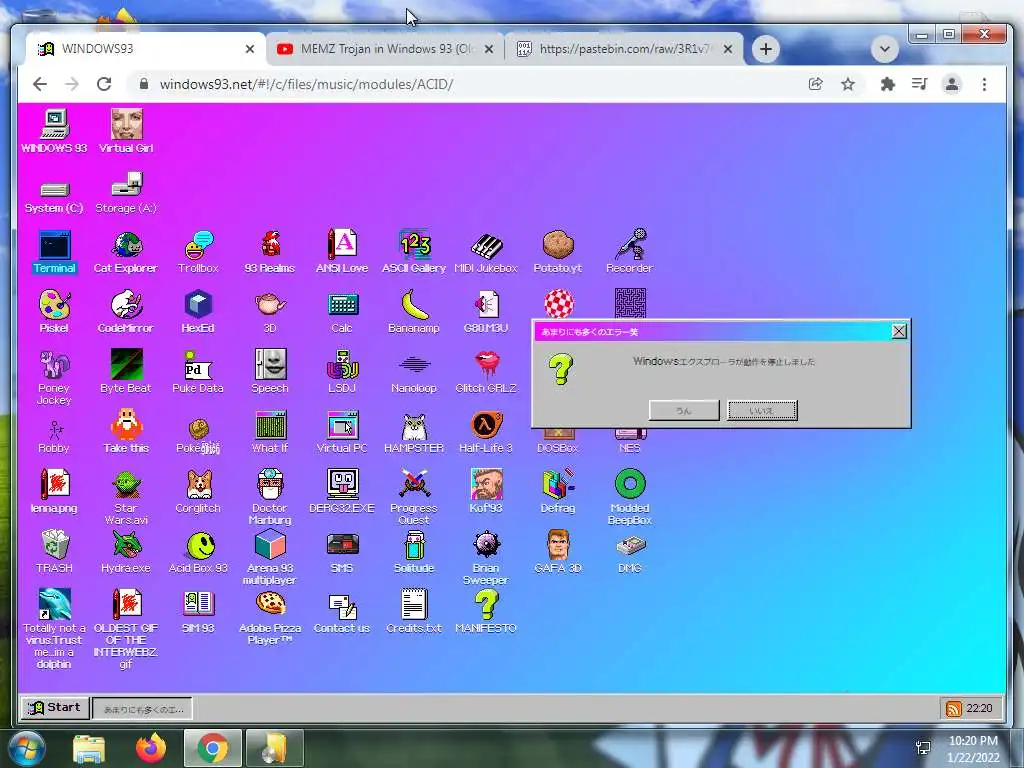Launch Defrag icon
Screen dimensions: 1024x768
pos(558,492)
